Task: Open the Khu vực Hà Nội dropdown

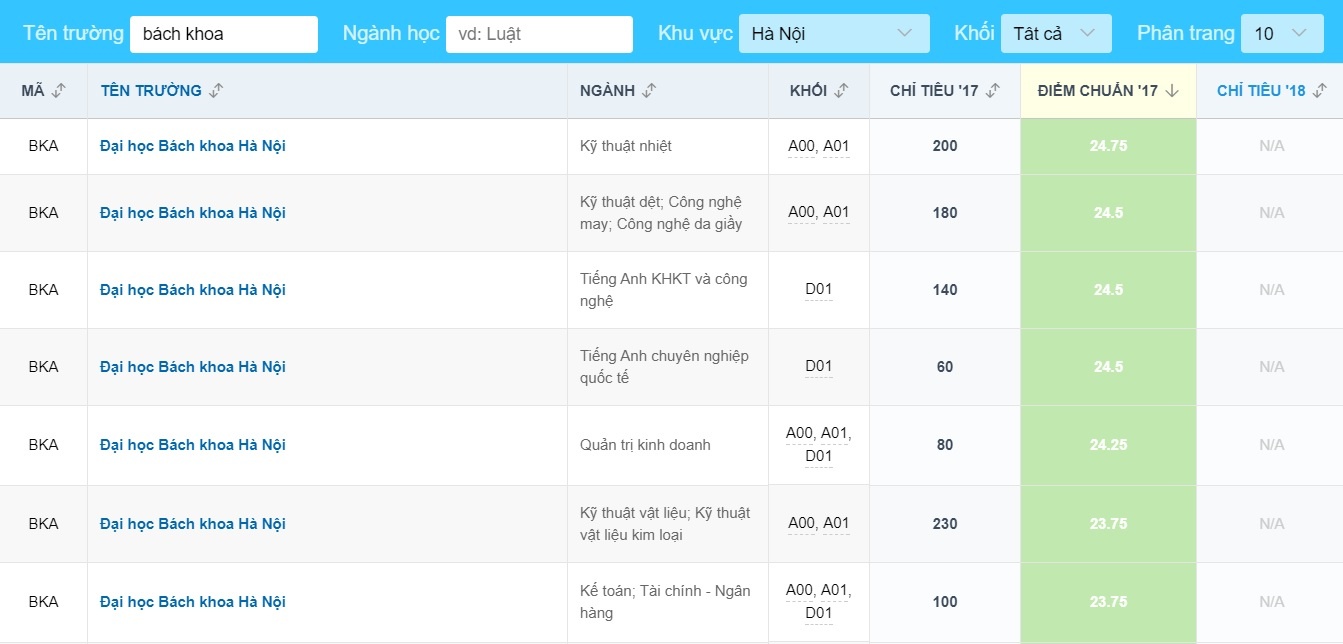Action: [833, 34]
